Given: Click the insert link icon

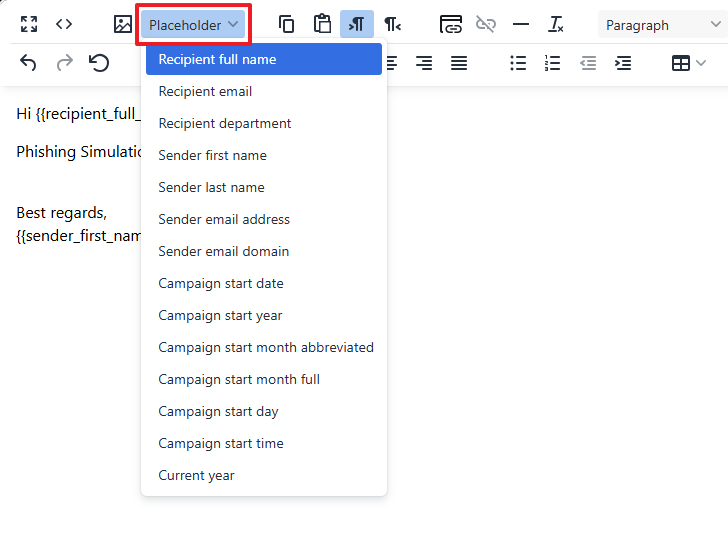Looking at the screenshot, I should click(x=451, y=24).
